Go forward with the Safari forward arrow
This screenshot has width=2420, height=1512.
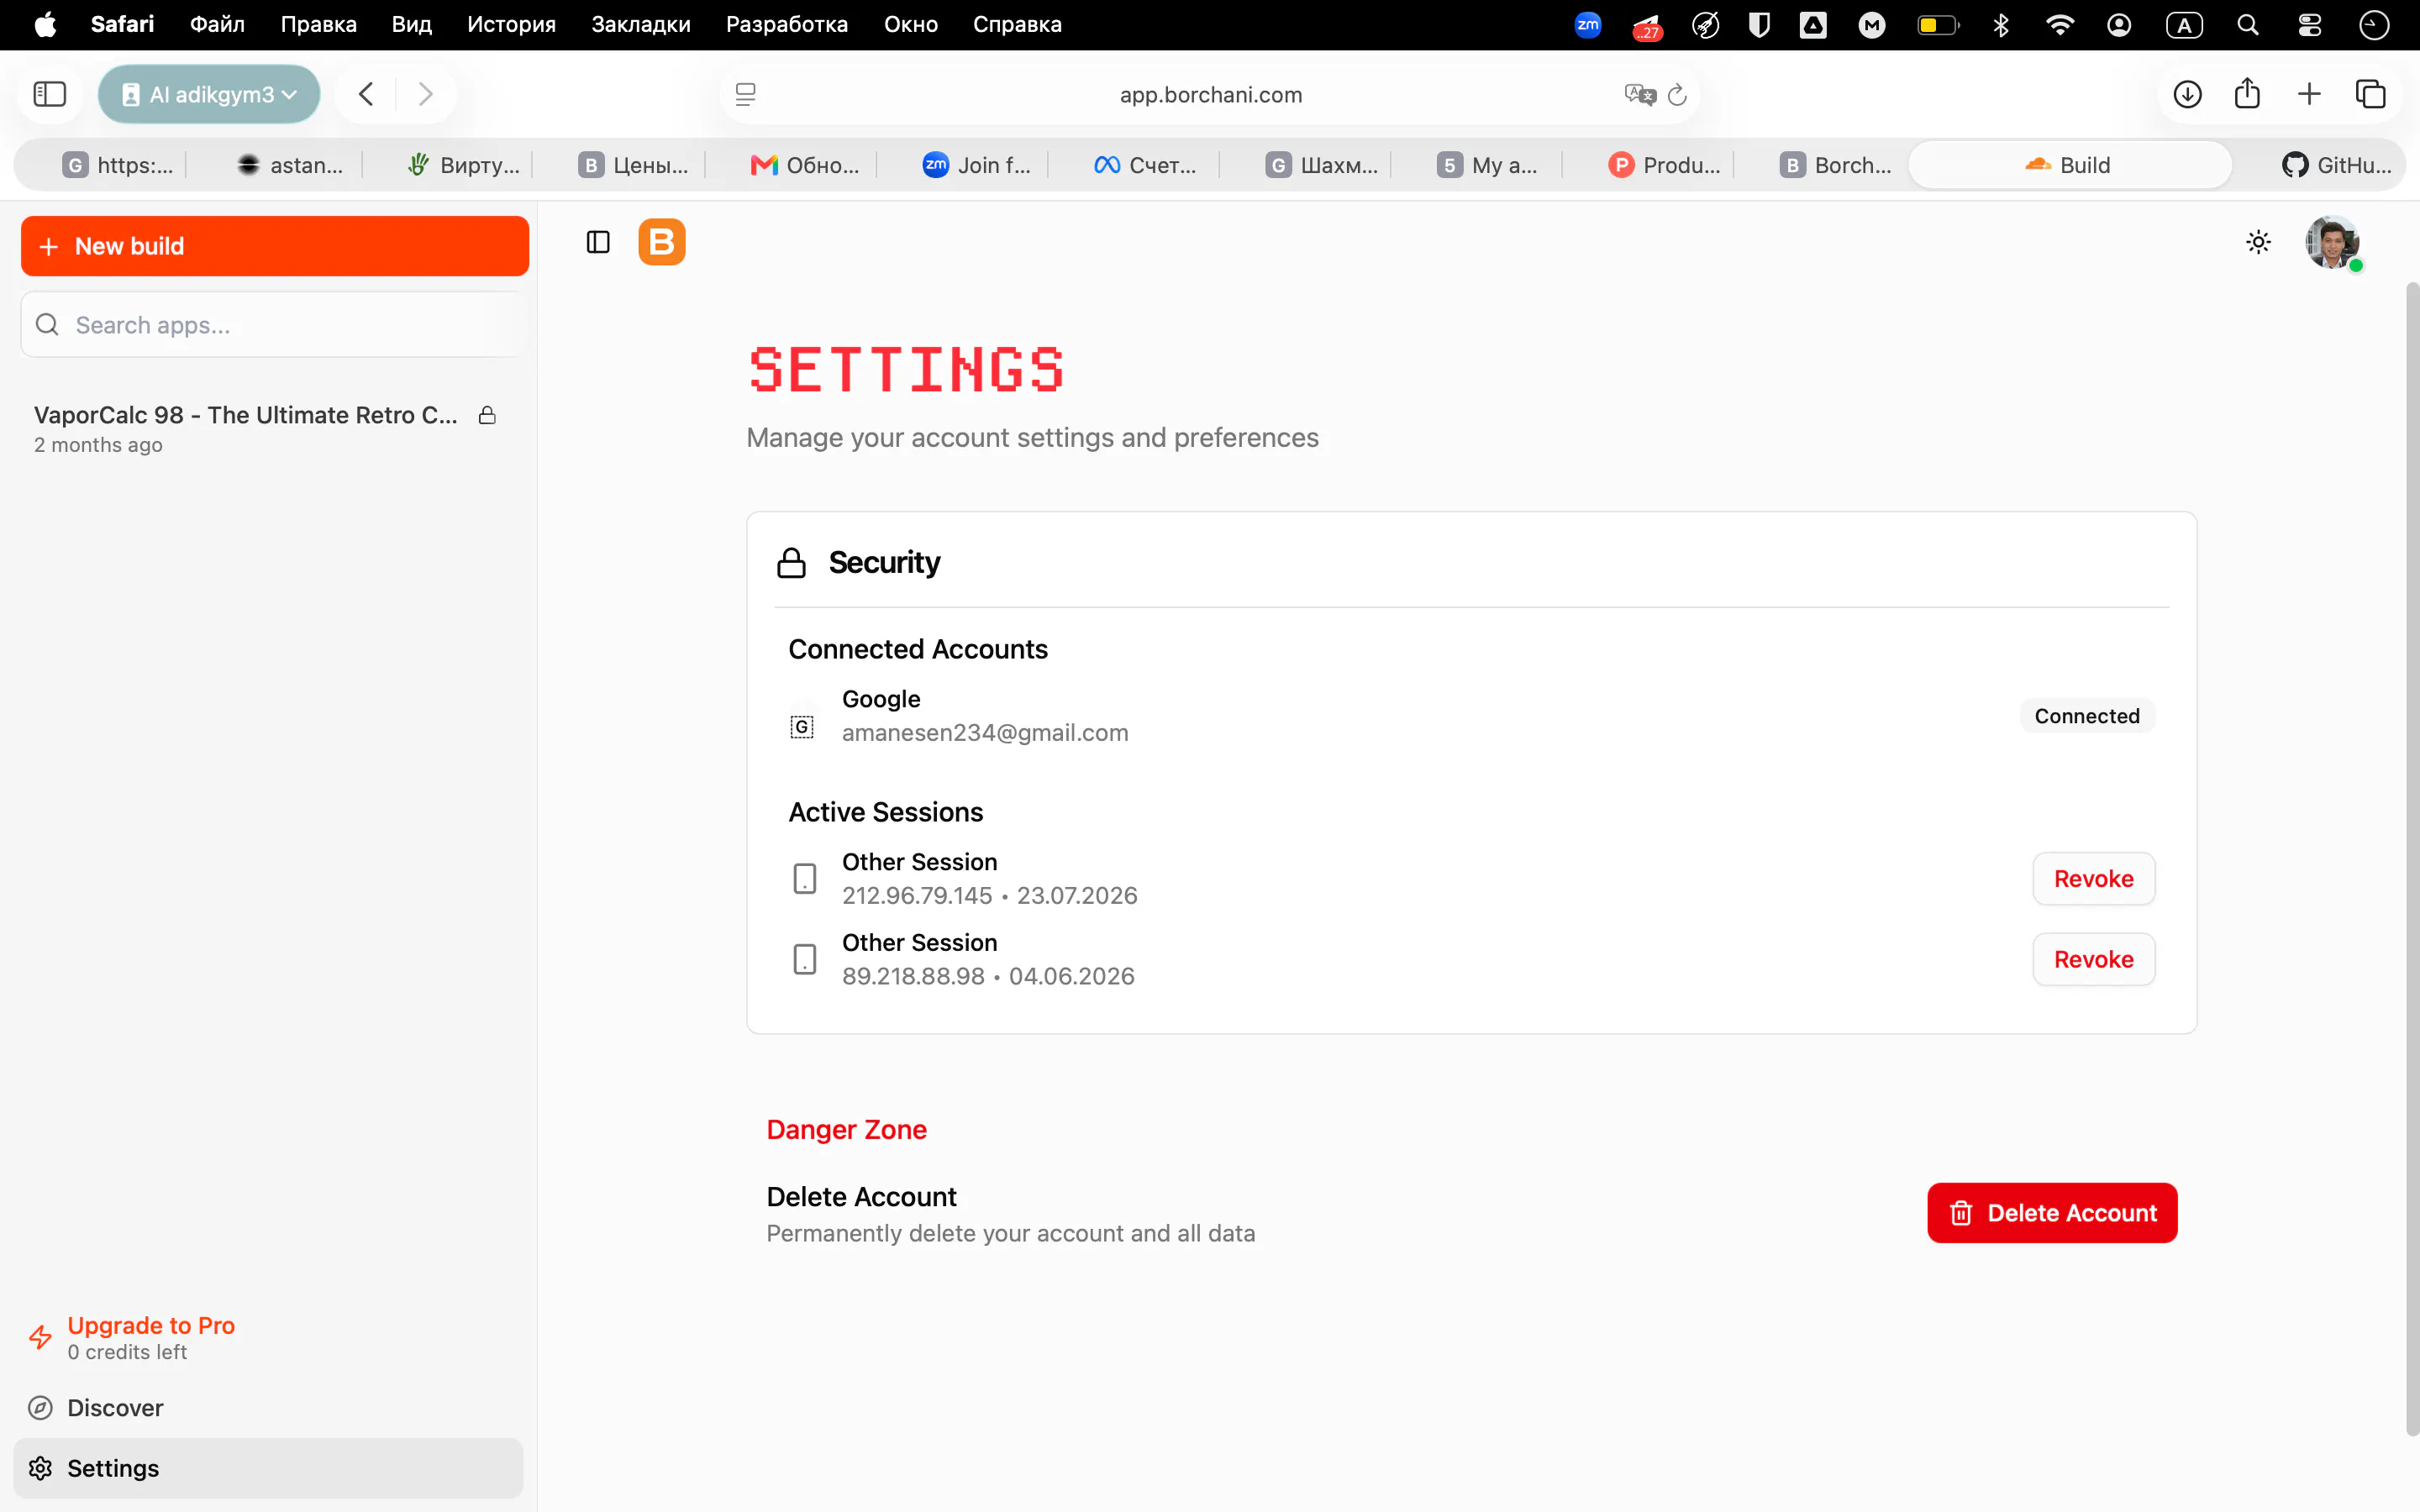425,95
